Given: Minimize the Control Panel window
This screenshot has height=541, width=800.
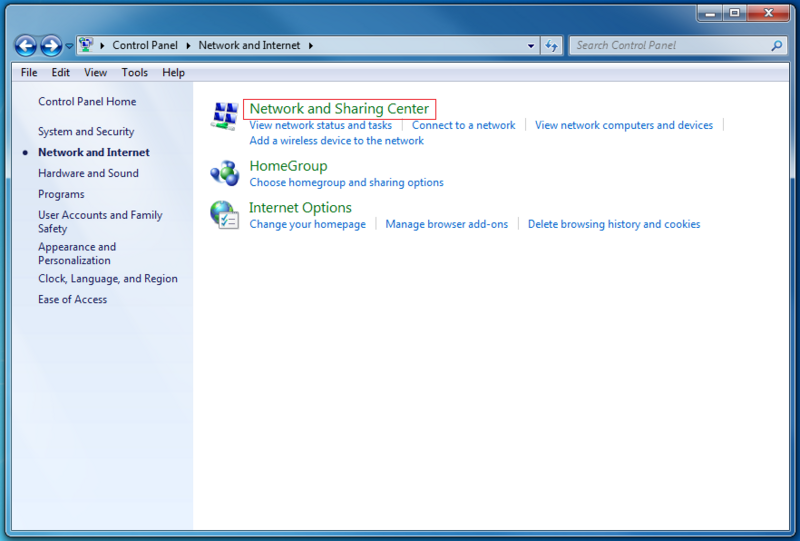Looking at the screenshot, I should point(710,13).
